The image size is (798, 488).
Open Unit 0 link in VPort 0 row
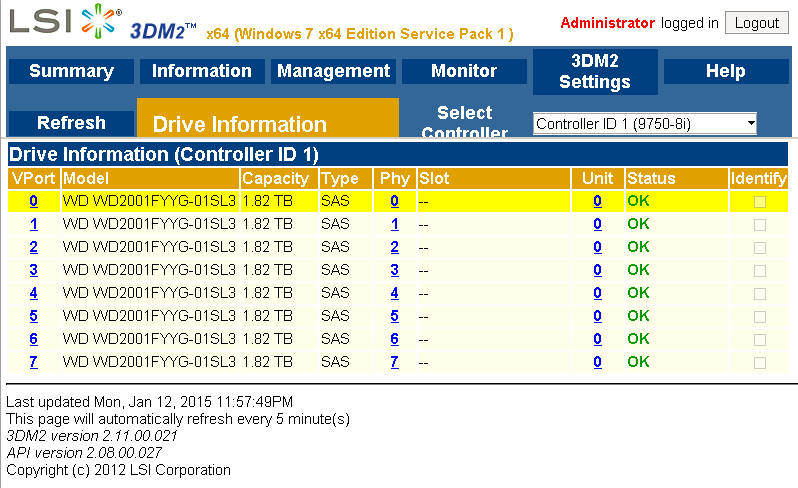597,201
